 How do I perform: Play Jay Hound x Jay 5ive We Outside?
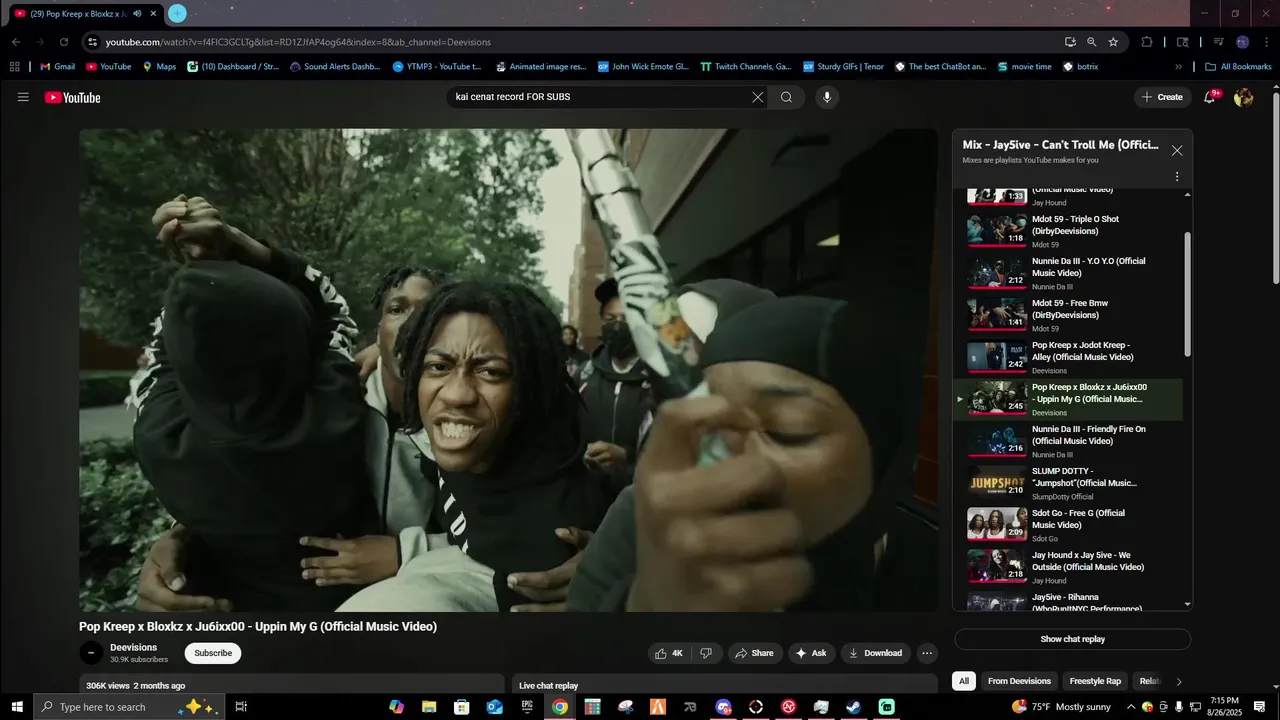pyautogui.click(x=1067, y=566)
